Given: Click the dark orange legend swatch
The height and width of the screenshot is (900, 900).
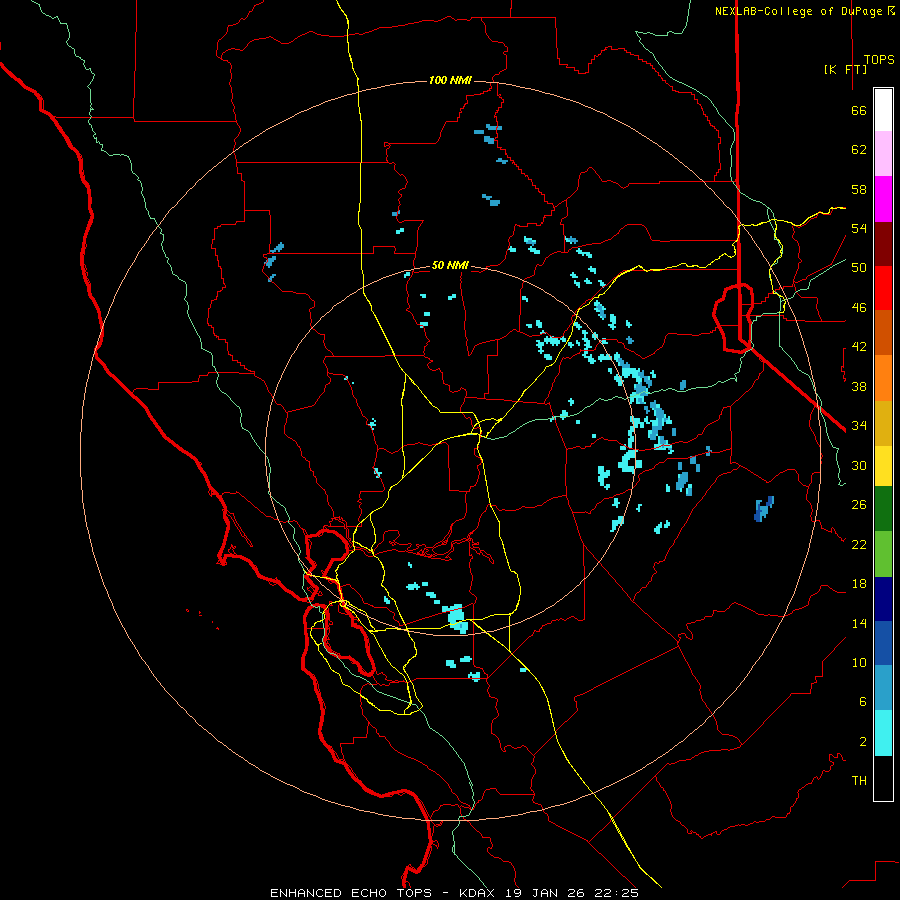Looking at the screenshot, I should pyautogui.click(x=883, y=332).
